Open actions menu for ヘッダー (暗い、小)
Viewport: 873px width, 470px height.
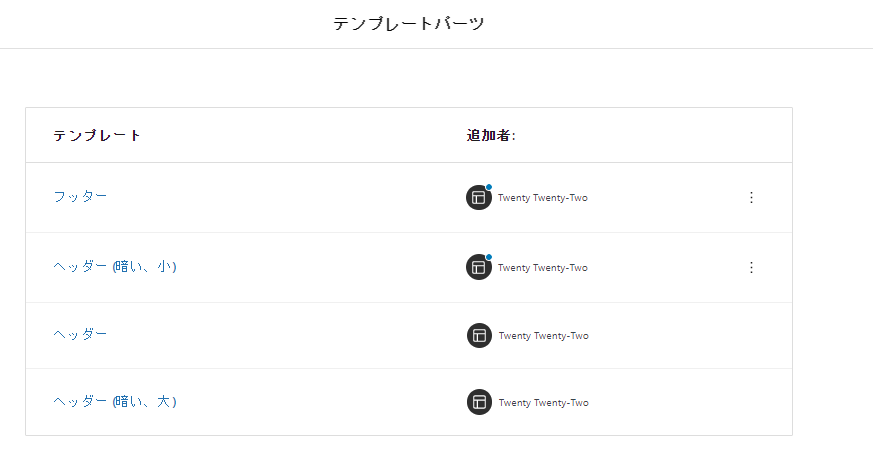[751, 268]
